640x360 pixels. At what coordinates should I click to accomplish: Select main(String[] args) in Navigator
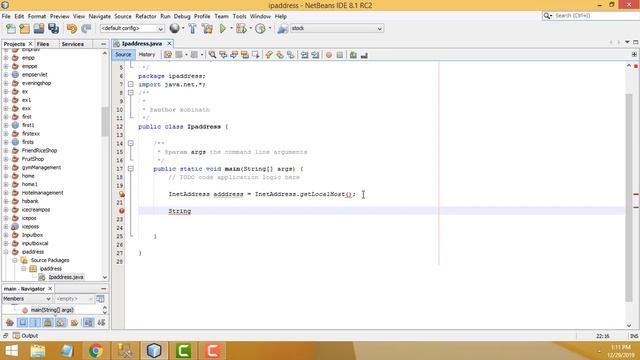point(52,310)
